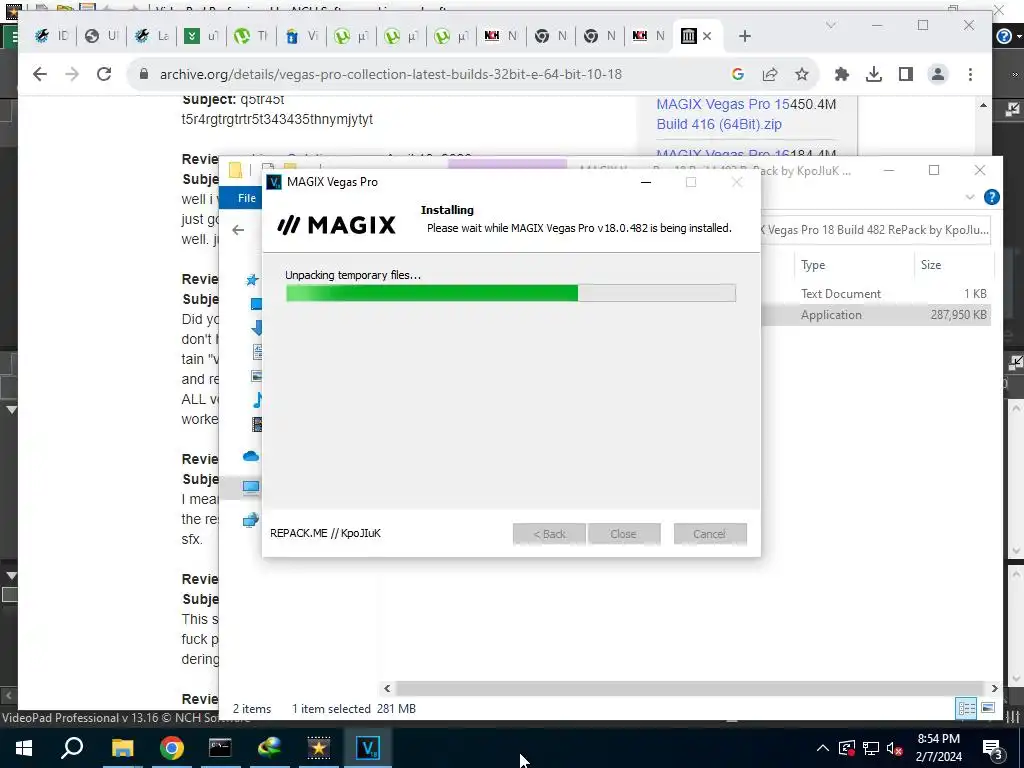Switch Explorer to details view icon
The width and height of the screenshot is (1024, 768).
point(966,708)
